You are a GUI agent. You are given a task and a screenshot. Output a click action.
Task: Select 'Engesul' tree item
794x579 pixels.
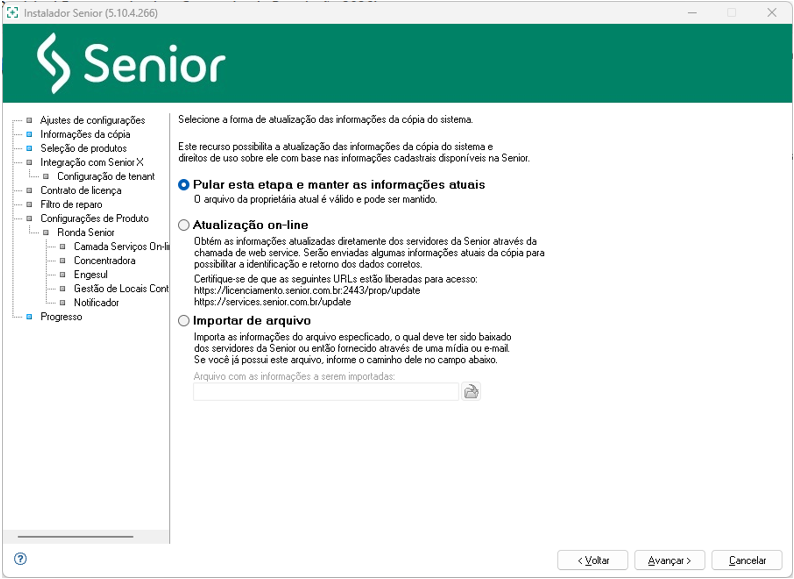coord(91,275)
